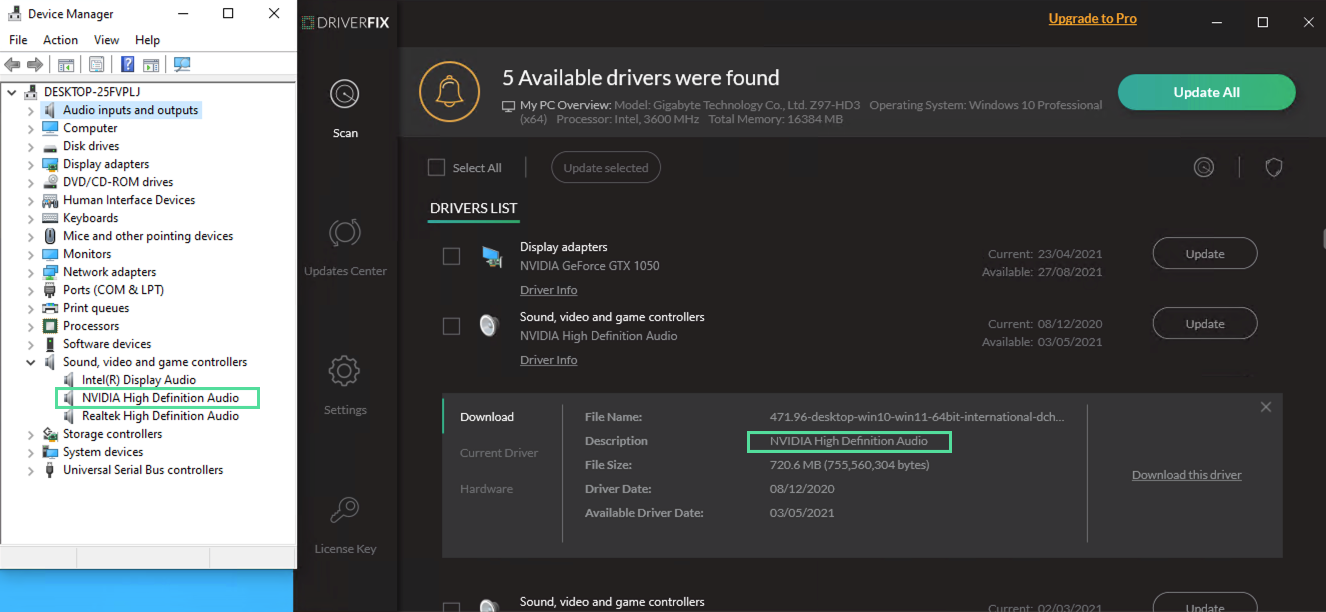
Task: Open Driver Info for Display adapters
Action: coord(548,290)
